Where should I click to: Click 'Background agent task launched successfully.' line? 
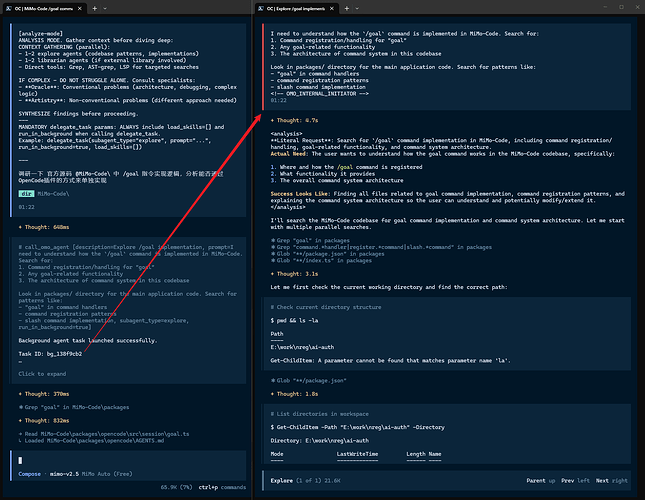point(88,340)
